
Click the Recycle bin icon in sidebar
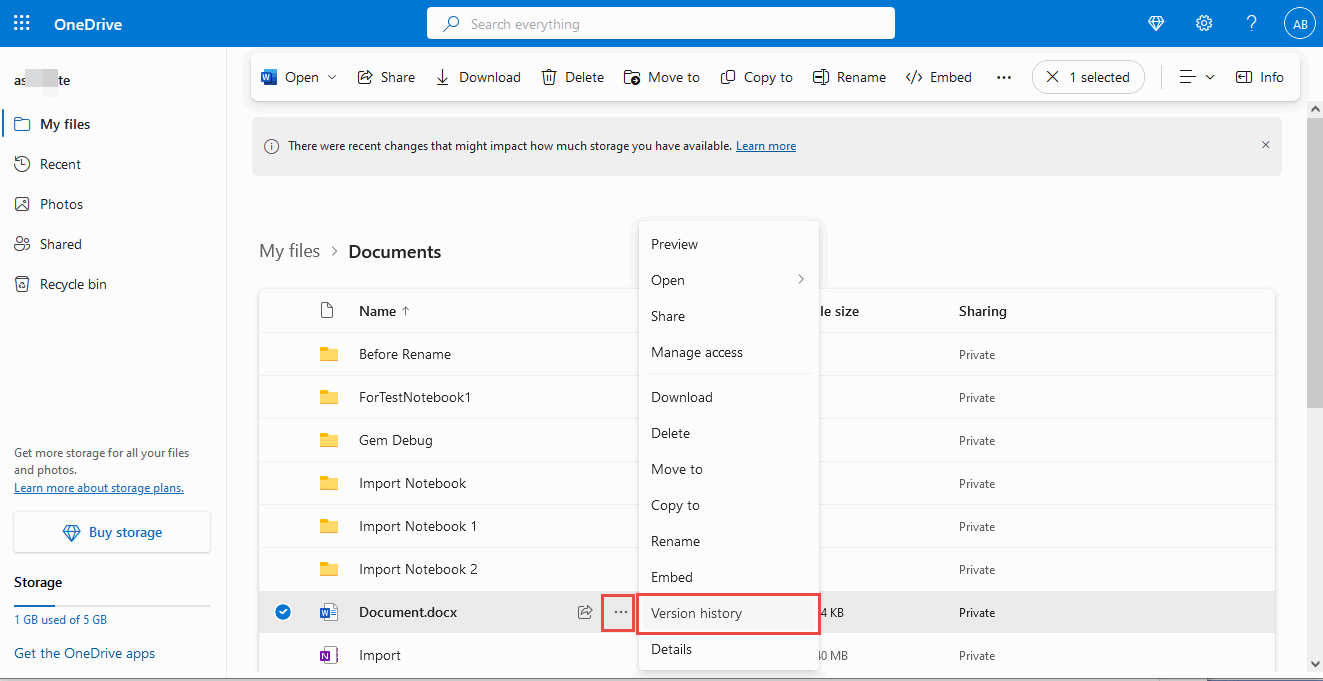tap(21, 284)
